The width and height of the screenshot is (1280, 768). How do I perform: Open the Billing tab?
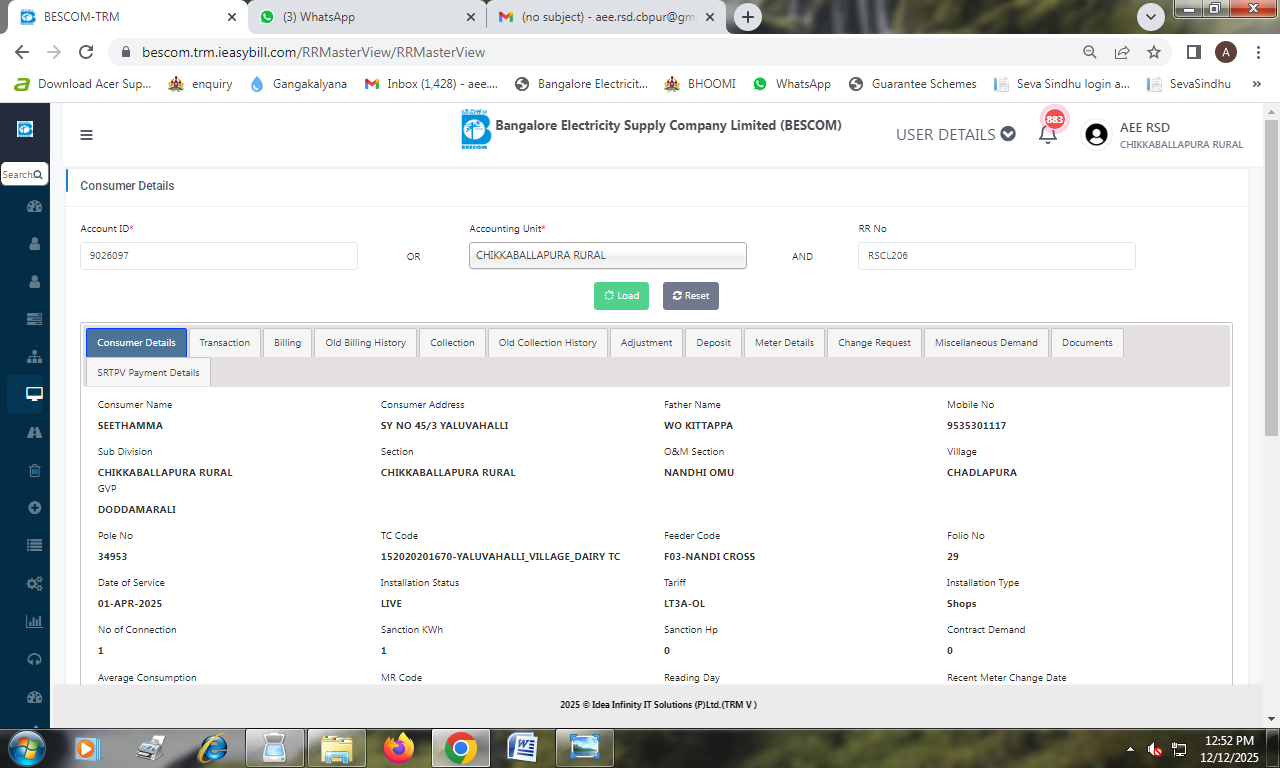click(288, 343)
